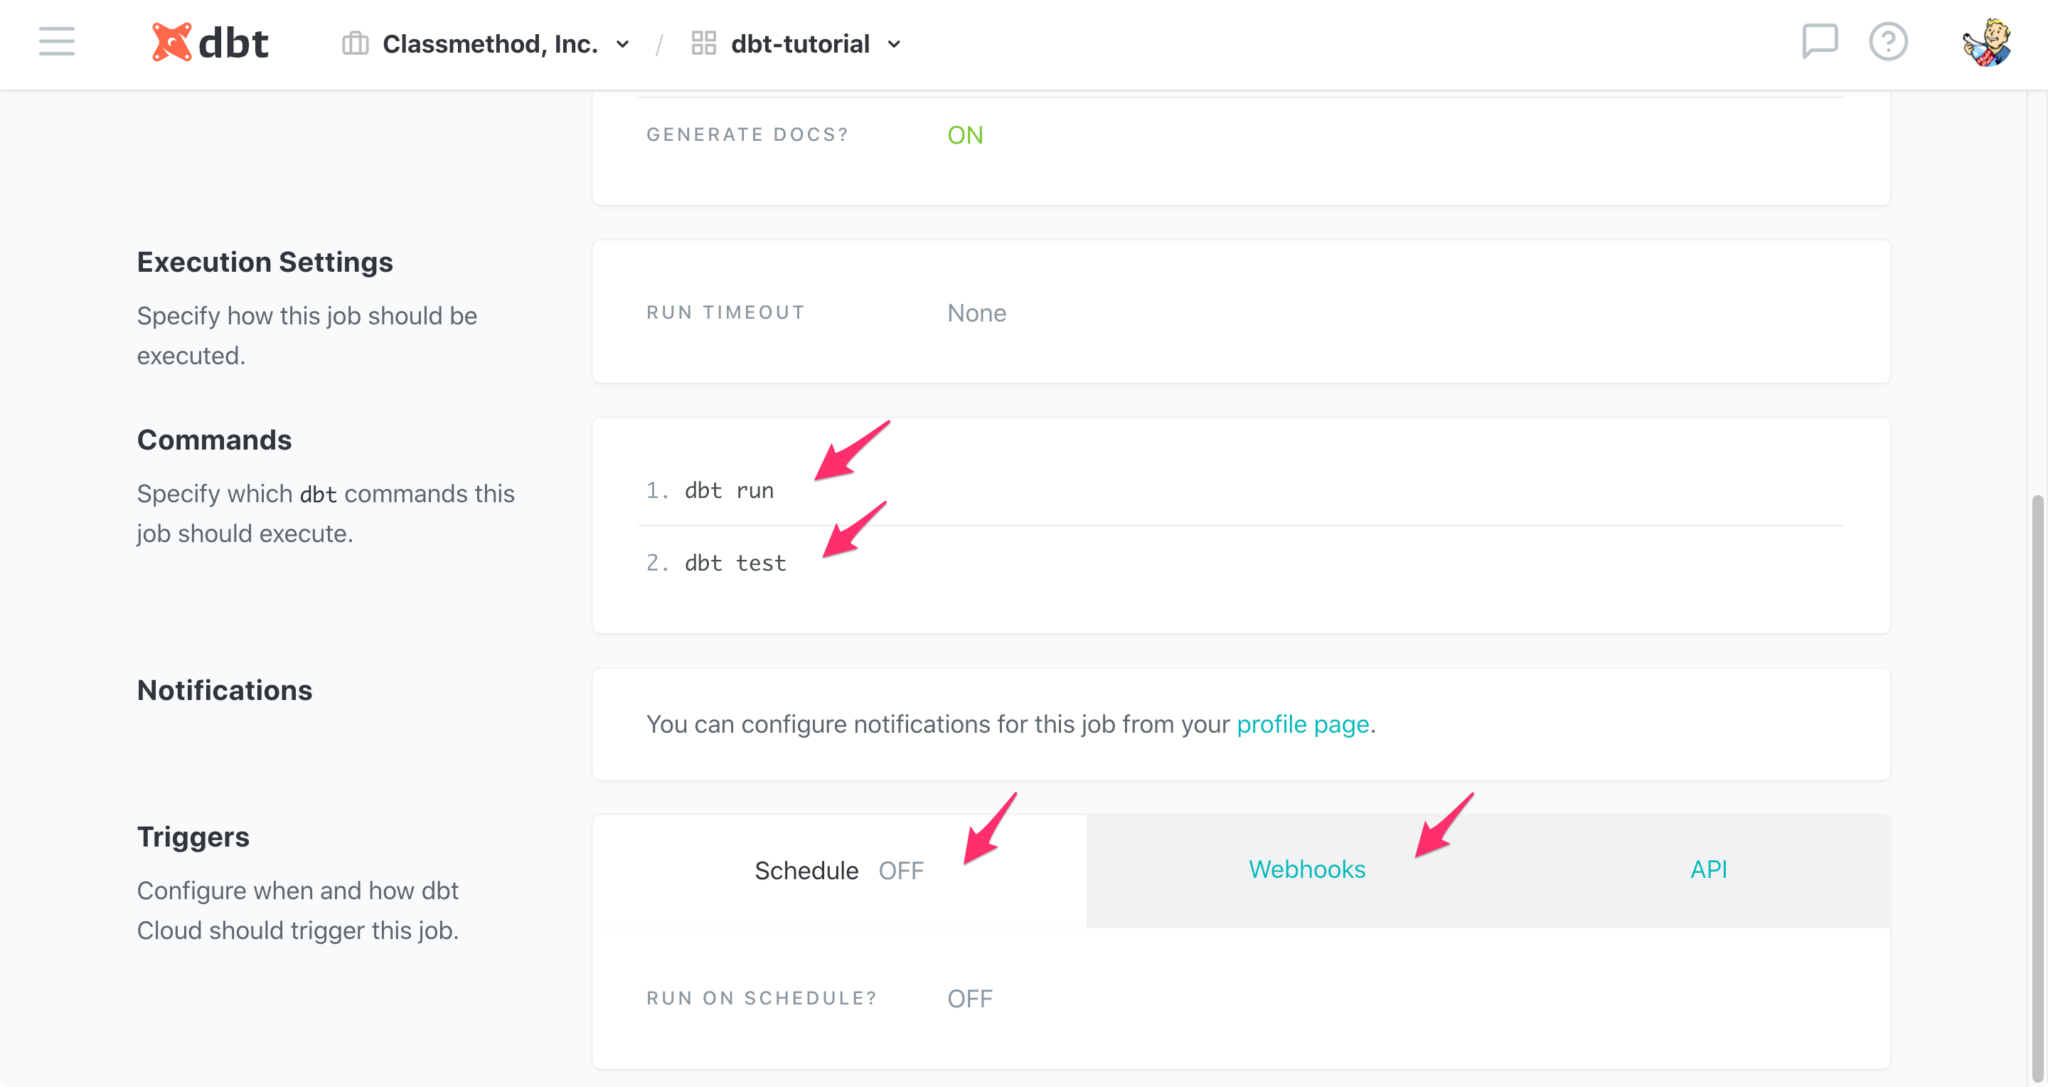Open the help question mark icon
The width and height of the screenshot is (2048, 1087).
coord(1888,42)
